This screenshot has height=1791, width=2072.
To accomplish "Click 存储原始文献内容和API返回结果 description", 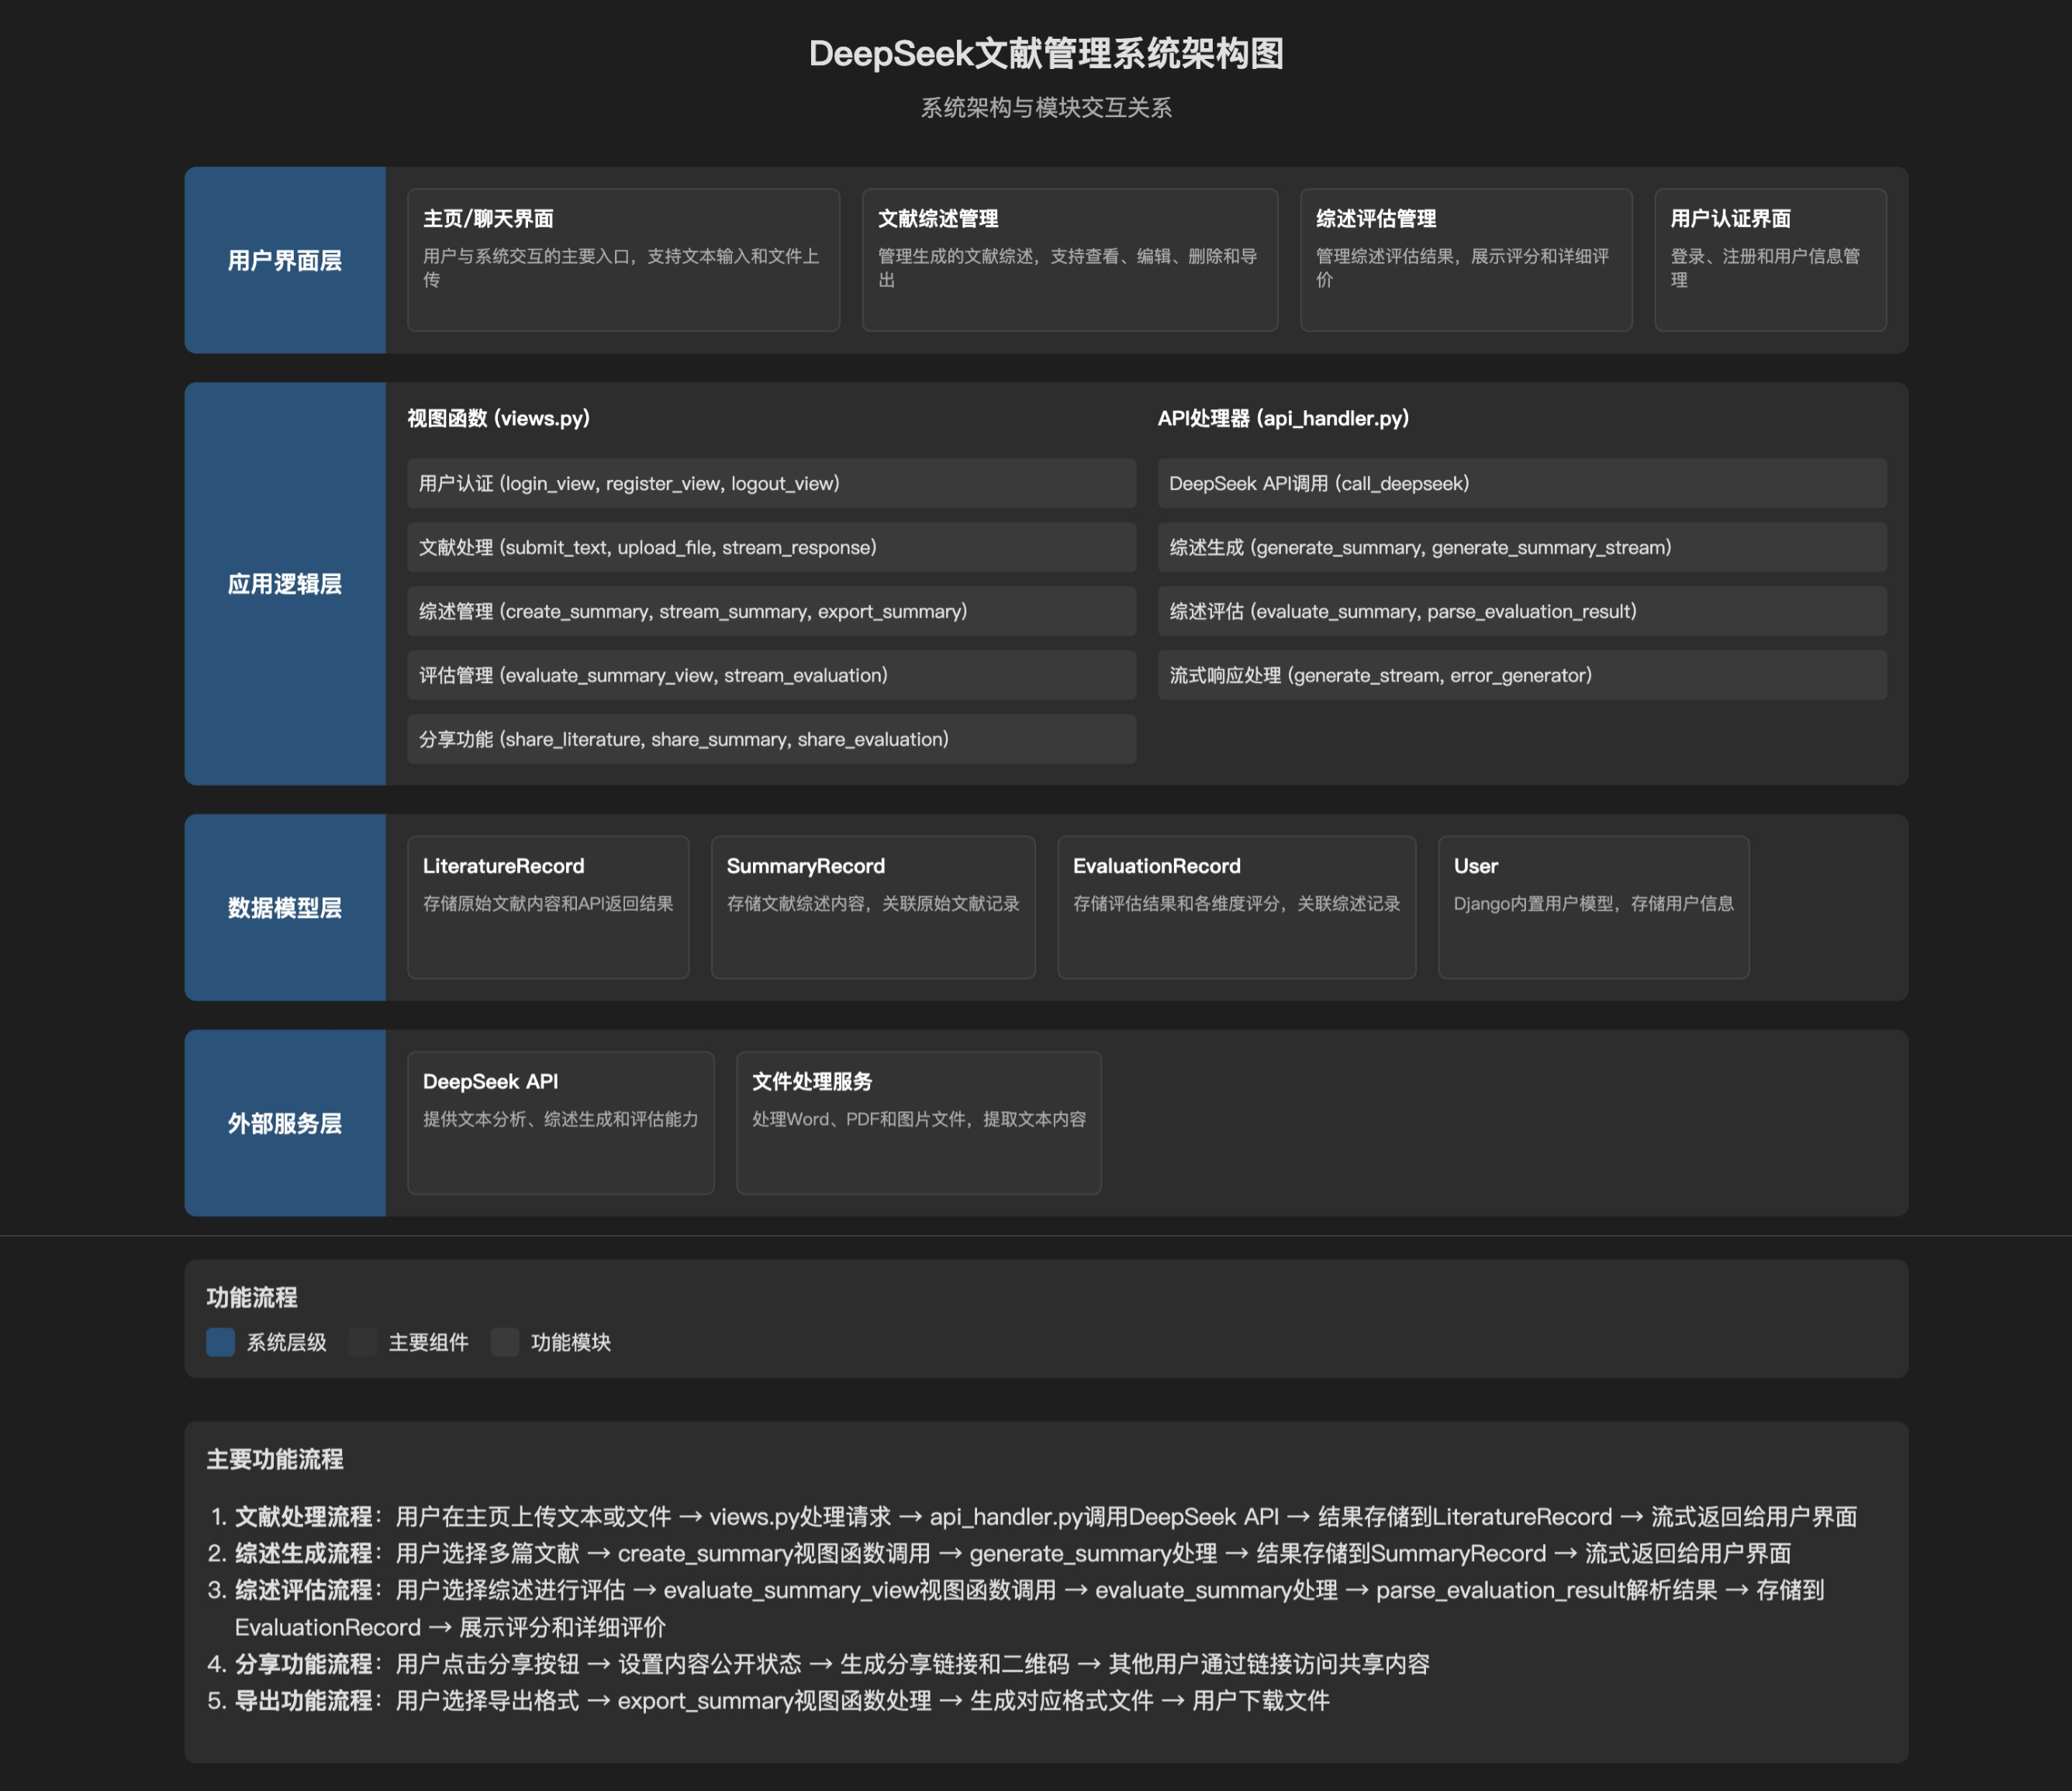I will (548, 903).
